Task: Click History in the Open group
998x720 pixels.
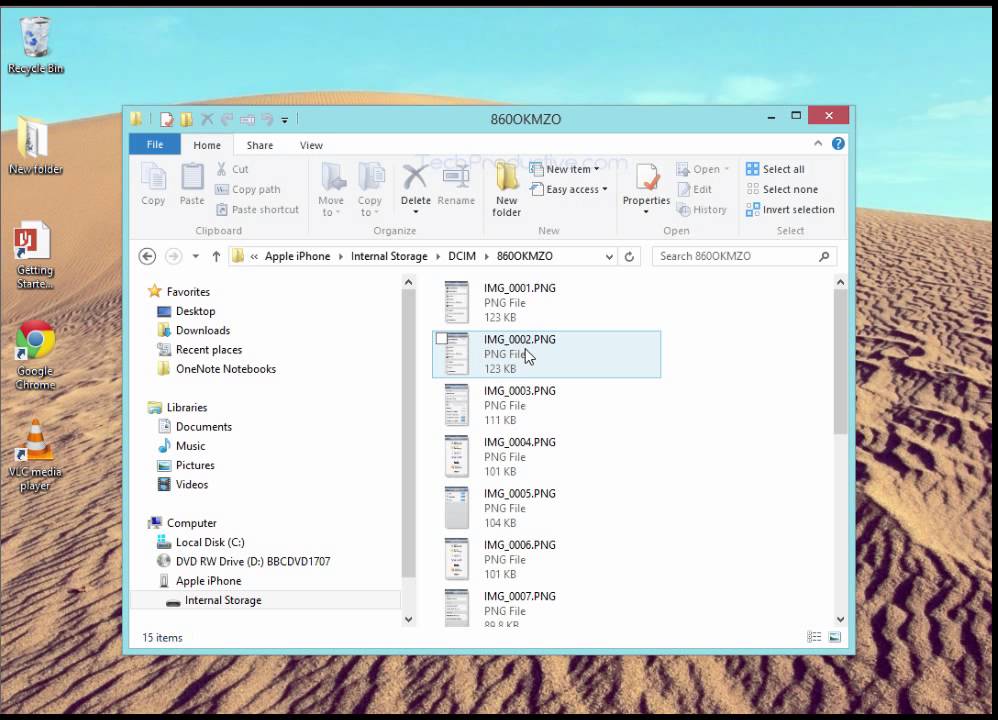Action: pos(701,209)
